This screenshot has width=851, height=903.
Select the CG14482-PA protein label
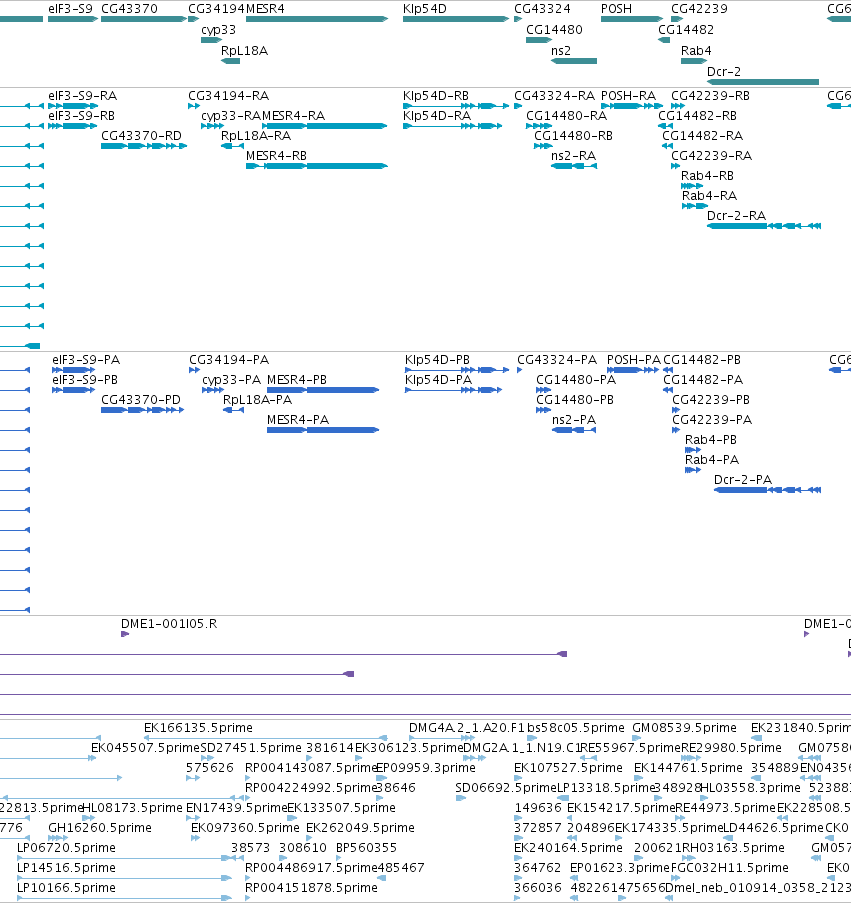pos(703,380)
